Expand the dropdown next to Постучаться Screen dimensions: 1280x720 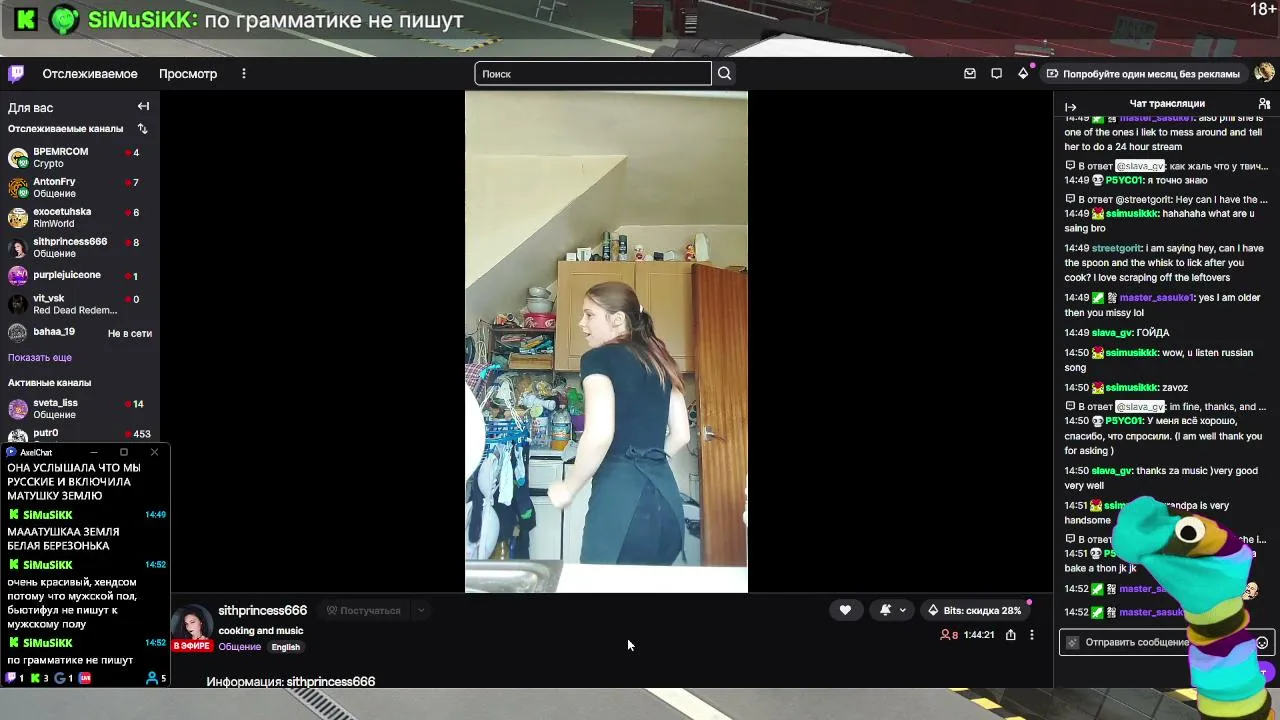[421, 610]
